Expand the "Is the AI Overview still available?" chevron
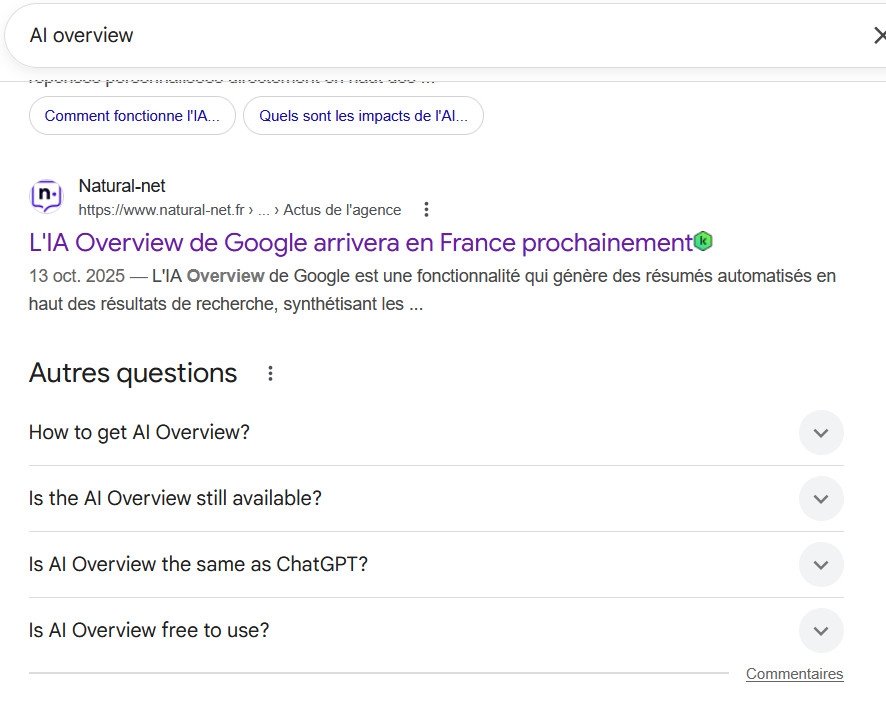Viewport: 886px width, 720px height. coord(821,499)
